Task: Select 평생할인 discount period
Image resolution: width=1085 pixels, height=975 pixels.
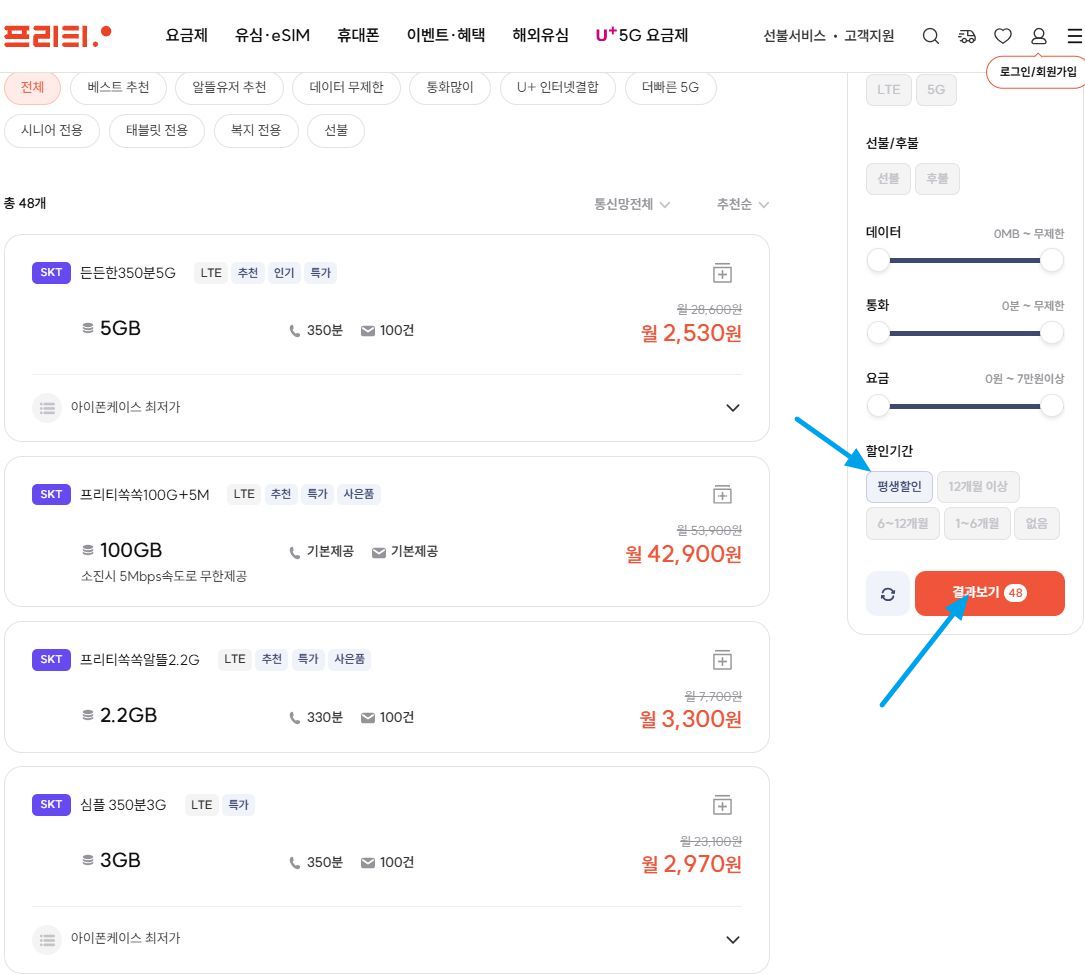Action: (900, 486)
